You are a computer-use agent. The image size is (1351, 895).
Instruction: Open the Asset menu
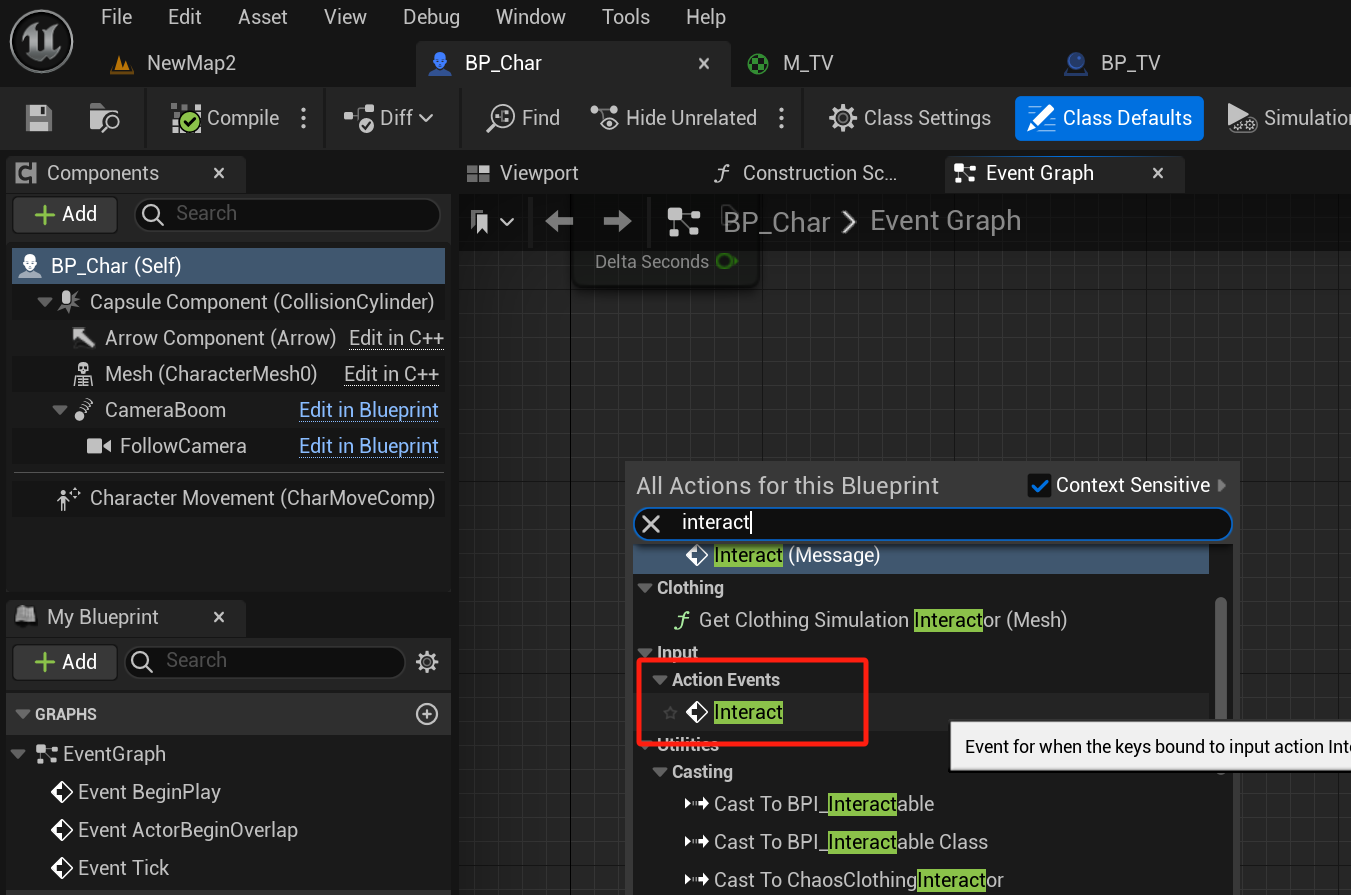[263, 17]
